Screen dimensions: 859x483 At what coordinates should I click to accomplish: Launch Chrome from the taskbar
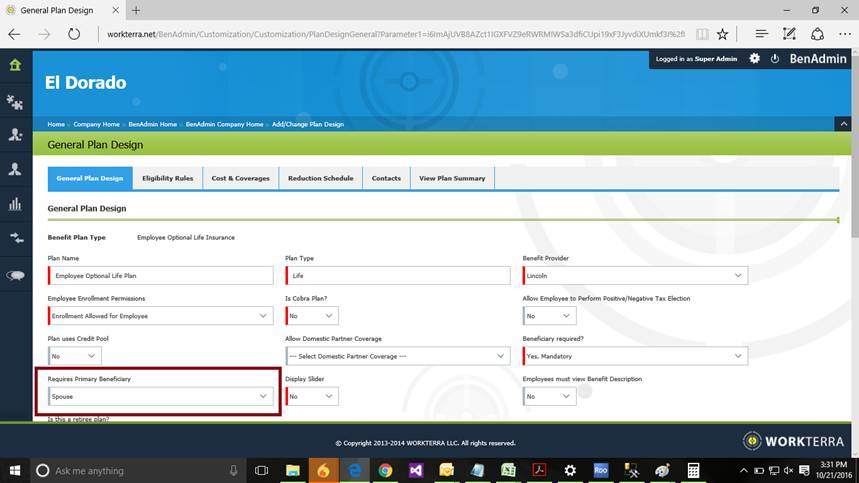(x=385, y=470)
